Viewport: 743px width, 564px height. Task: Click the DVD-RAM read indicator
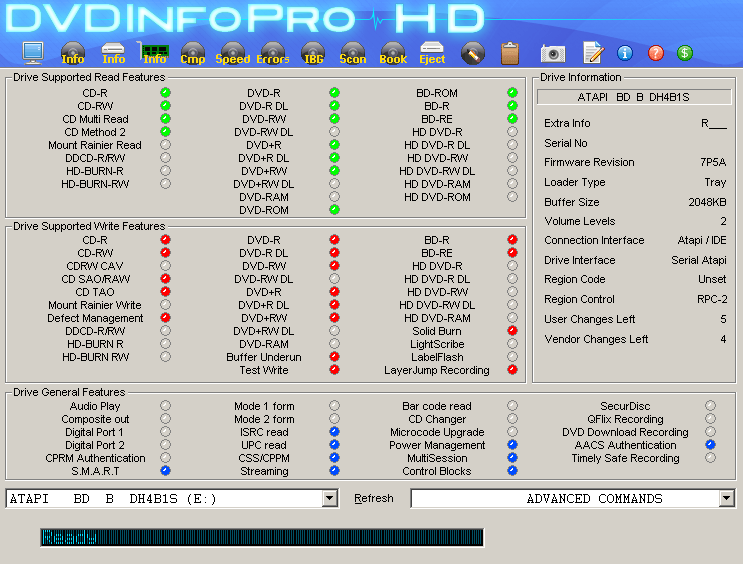pos(334,196)
